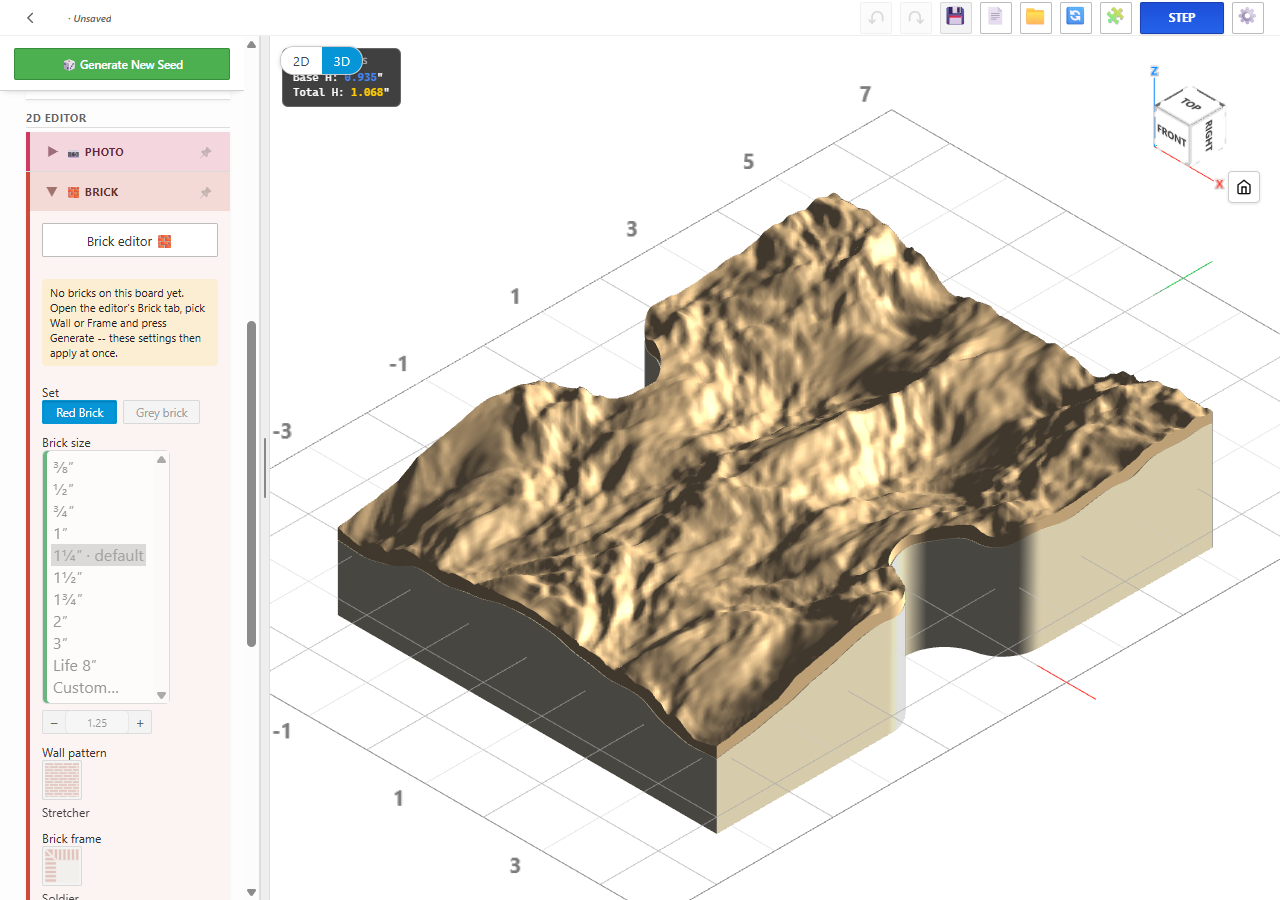This screenshot has width=1280, height=900.
Task: Click the Generate New Seed button
Action: [x=122, y=64]
